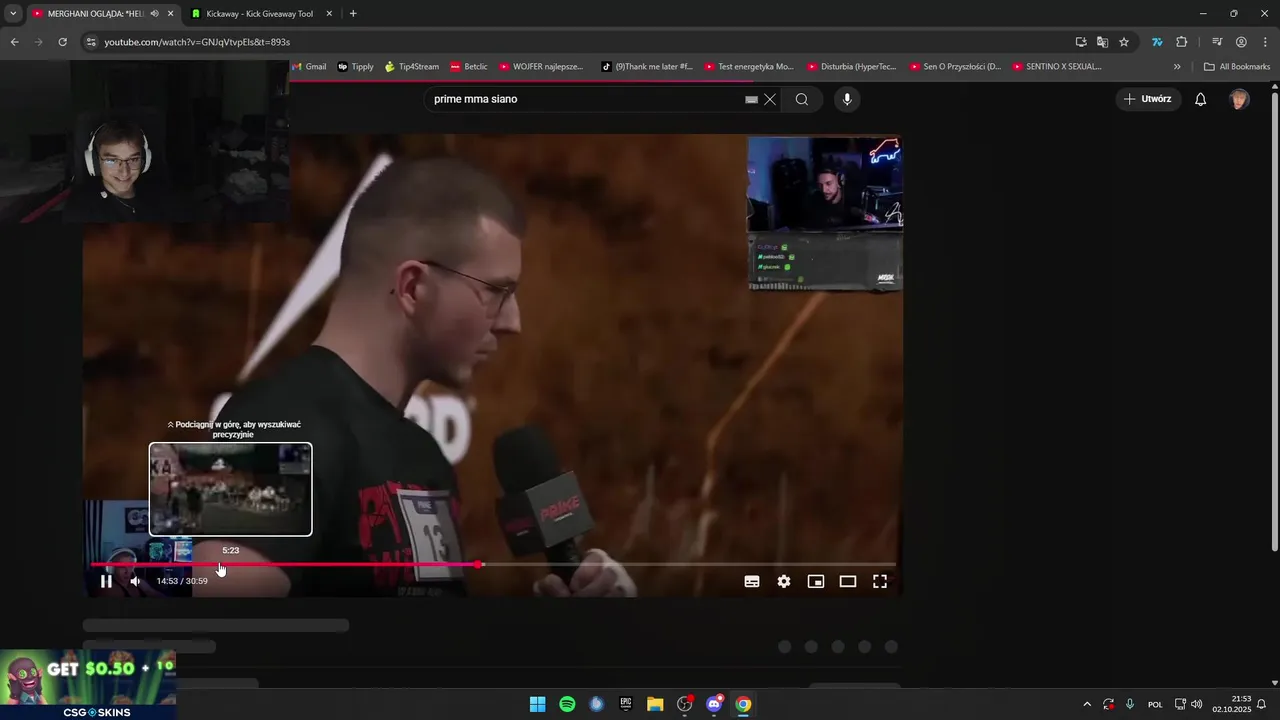1280x720 pixels.
Task: Enter fullscreen mode
Action: coord(880,581)
